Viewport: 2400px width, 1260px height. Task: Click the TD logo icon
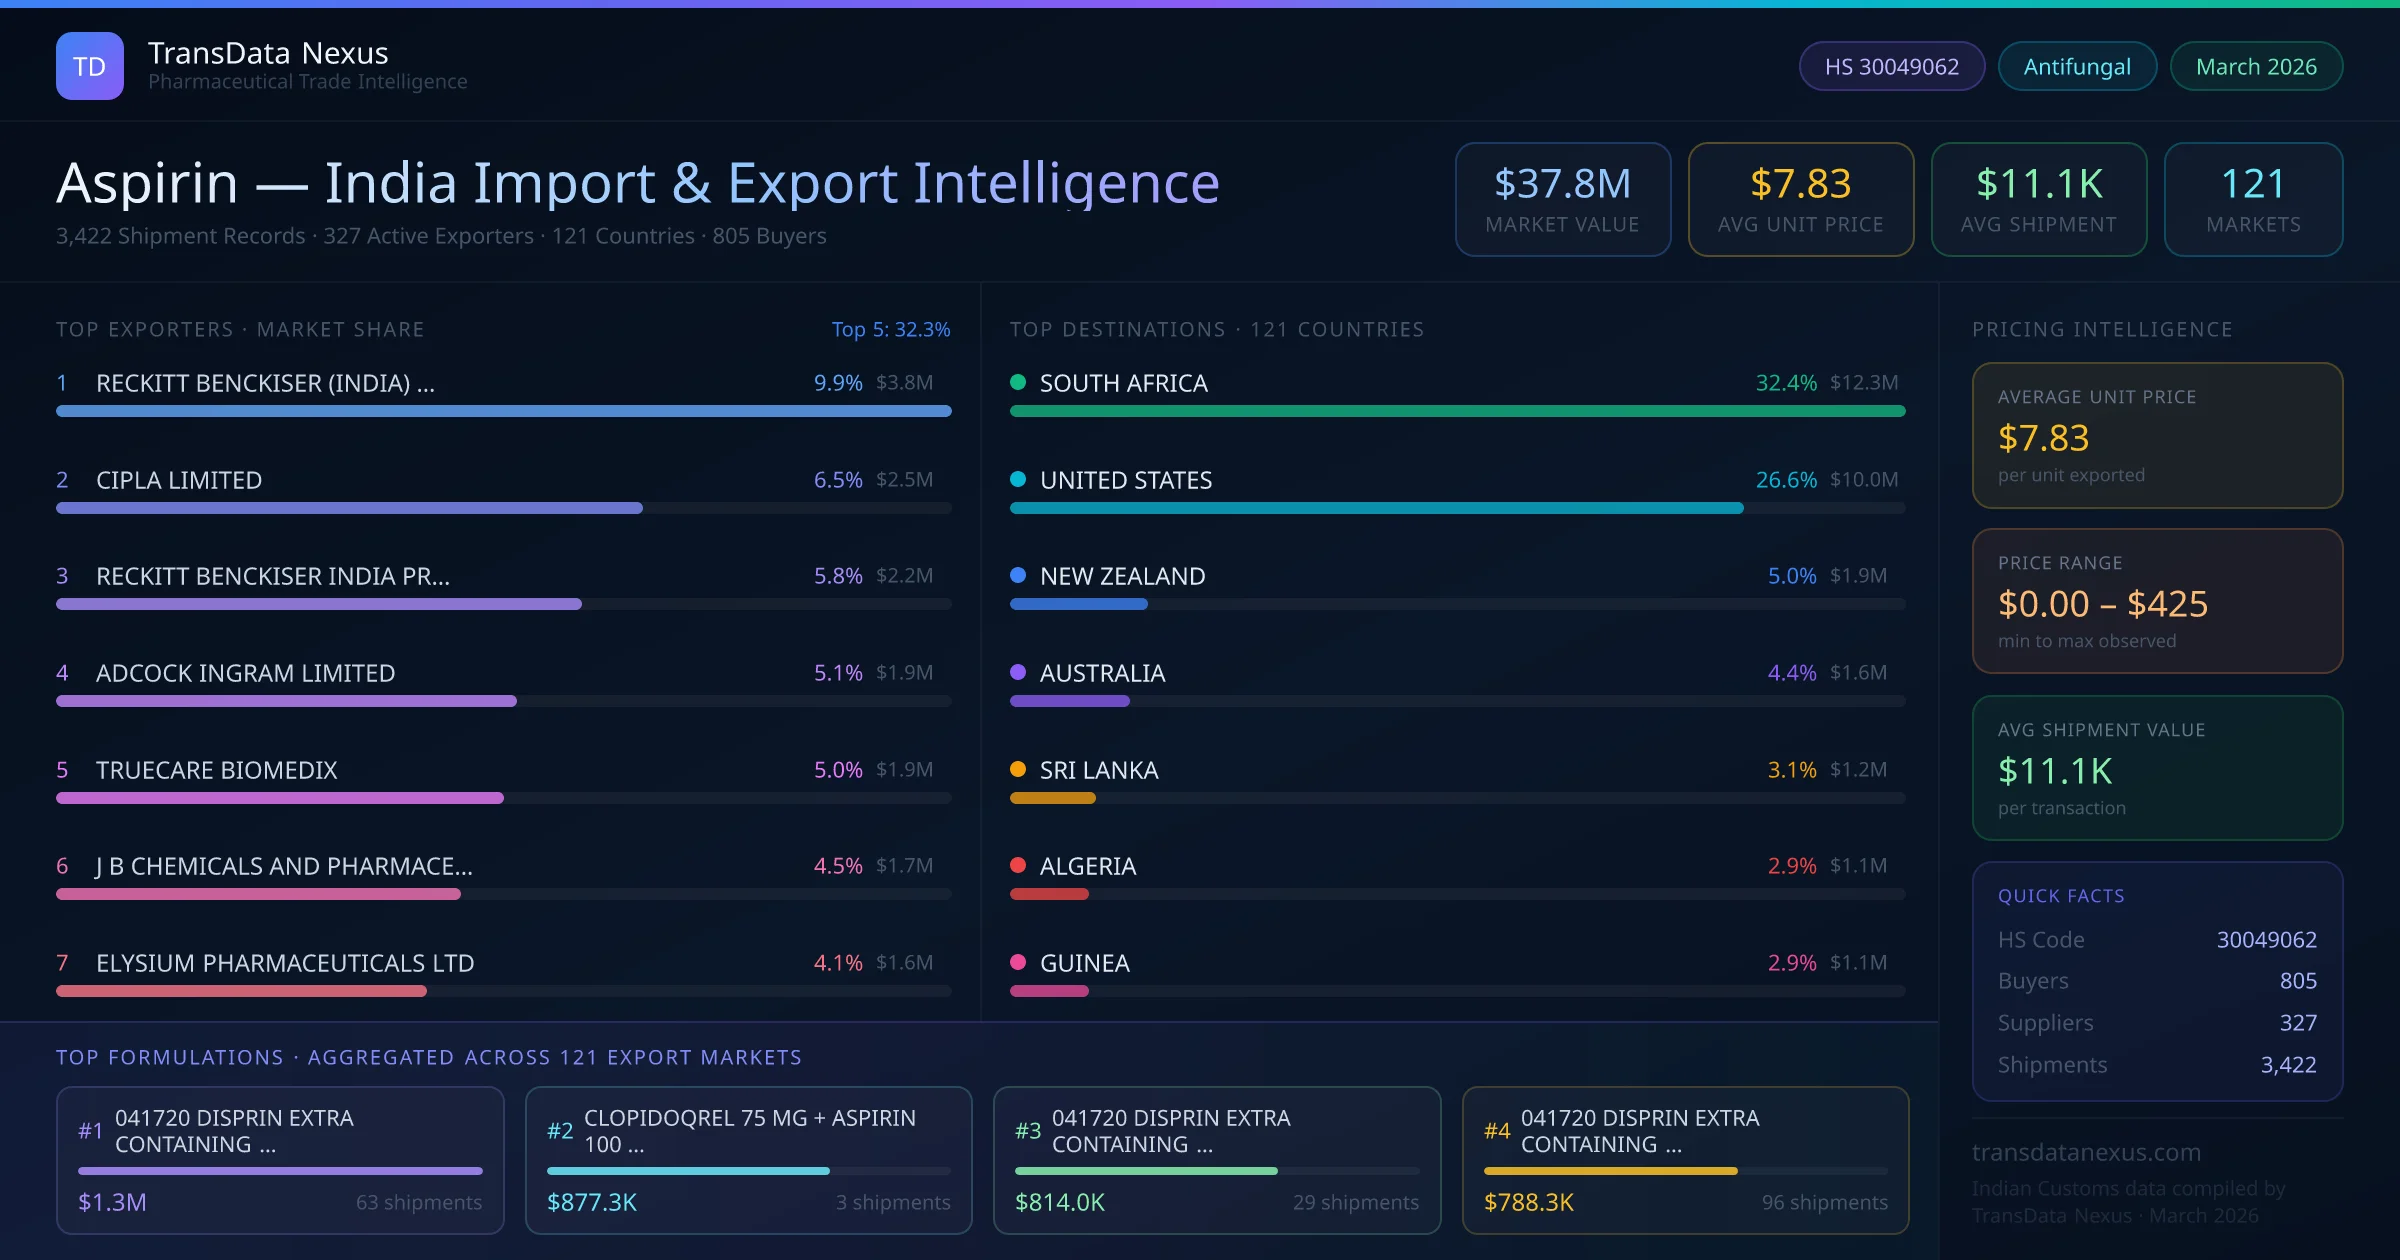[x=89, y=66]
